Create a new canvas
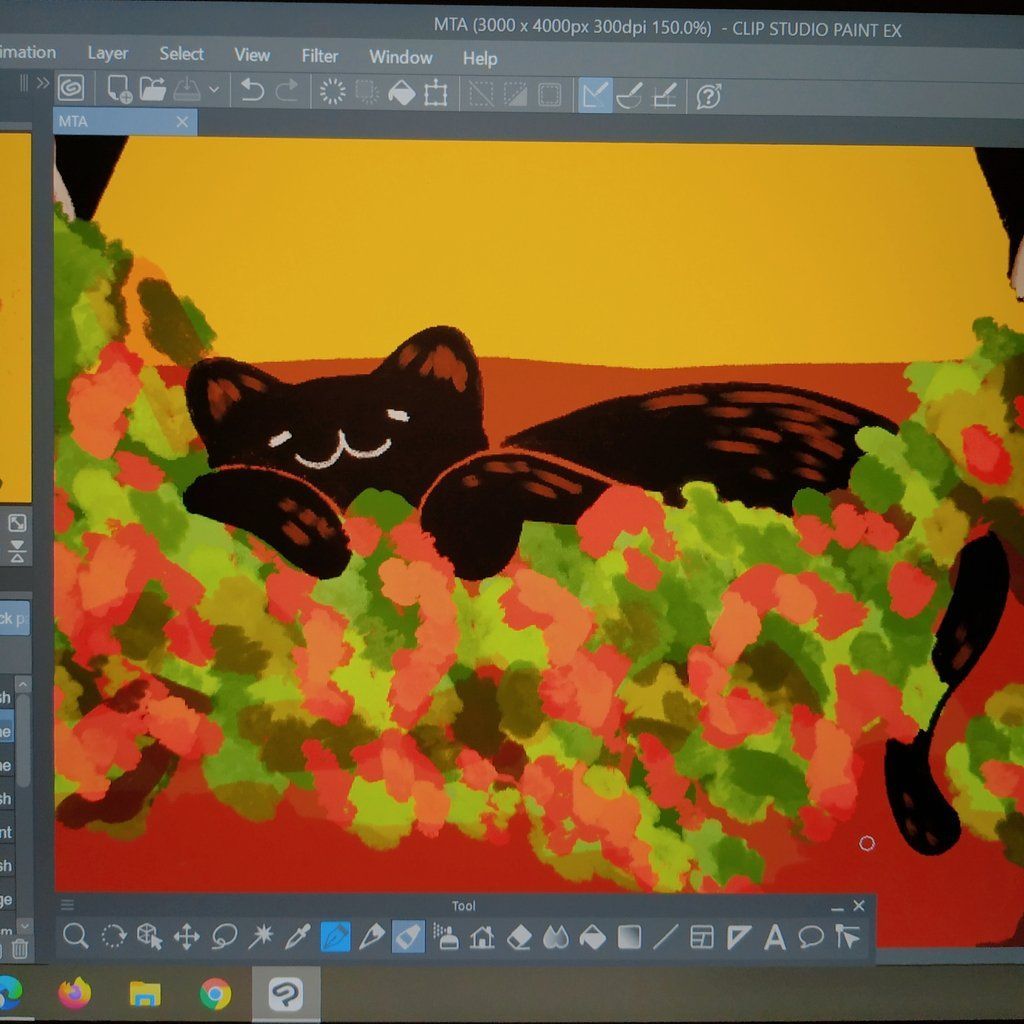 point(119,89)
